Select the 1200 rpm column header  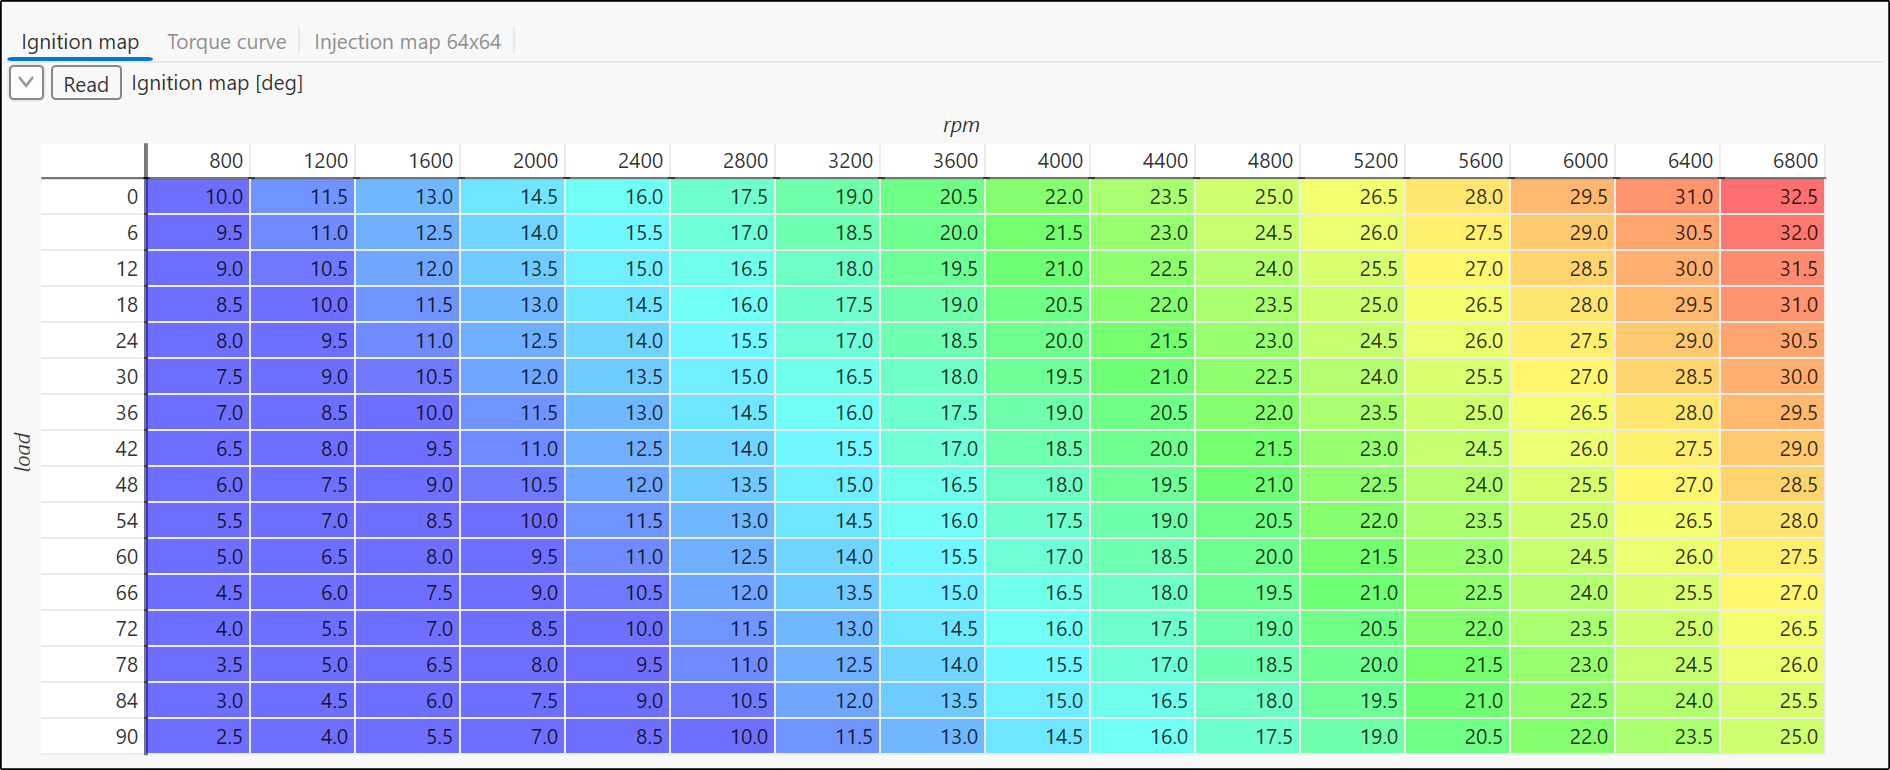tap(303, 161)
